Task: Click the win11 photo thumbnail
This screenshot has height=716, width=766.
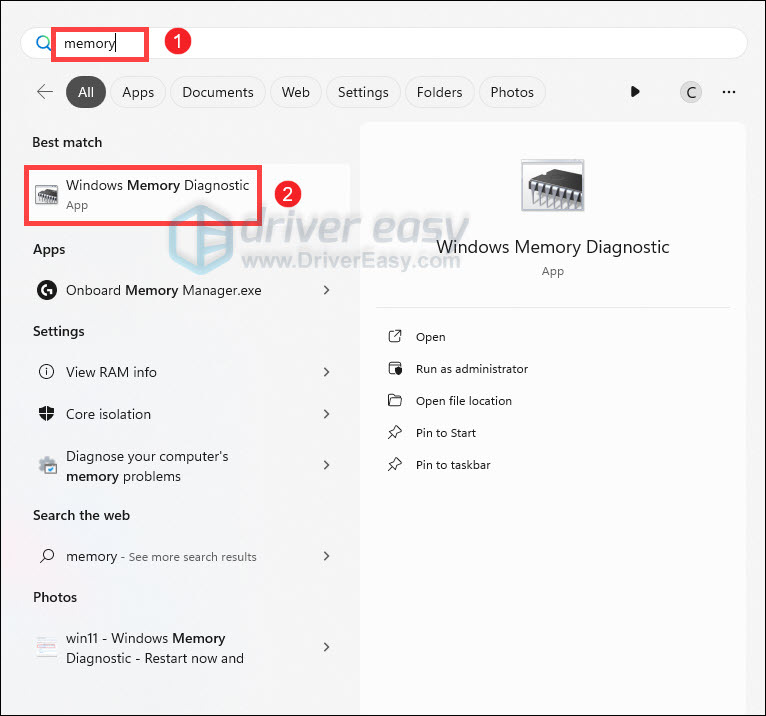Action: pyautogui.click(x=46, y=647)
